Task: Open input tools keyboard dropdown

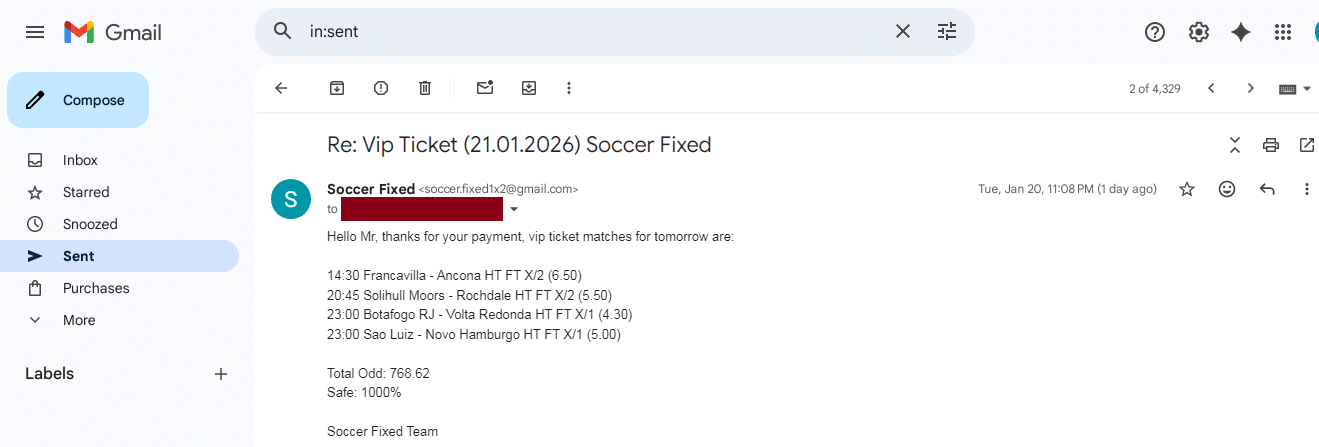Action: point(1295,88)
